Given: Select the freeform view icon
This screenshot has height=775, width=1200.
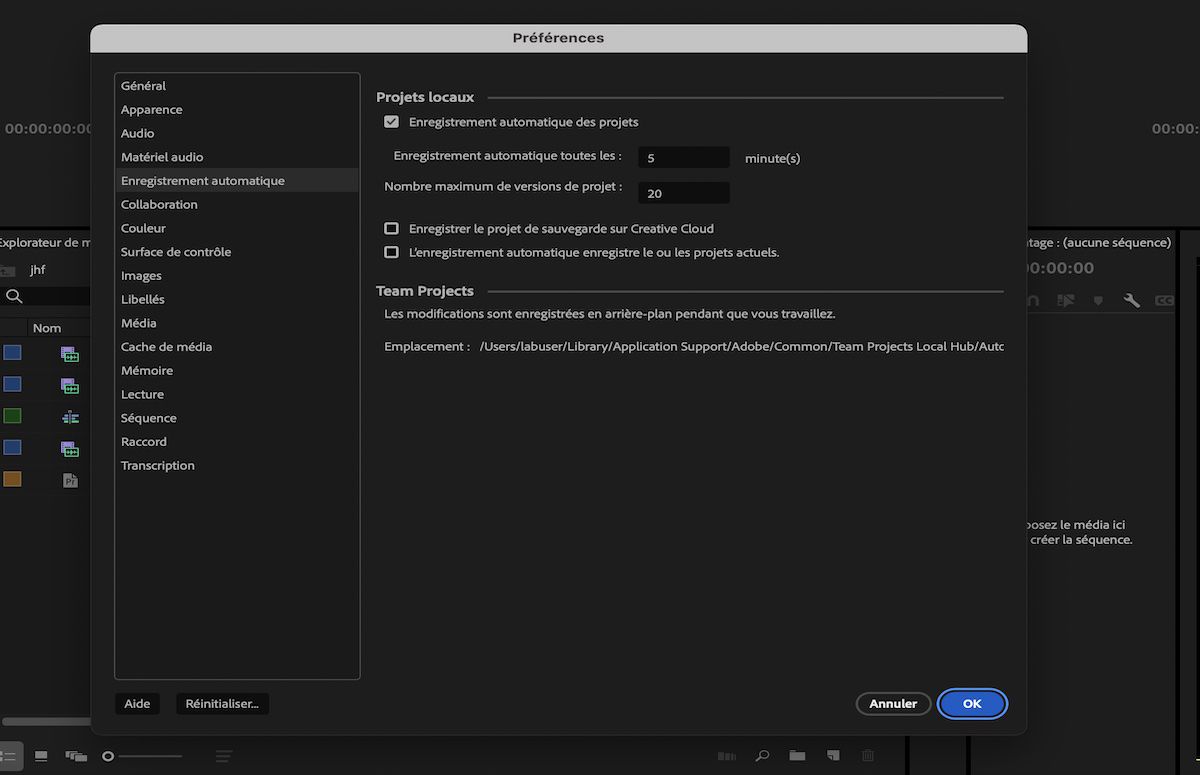Looking at the screenshot, I should tap(75, 756).
